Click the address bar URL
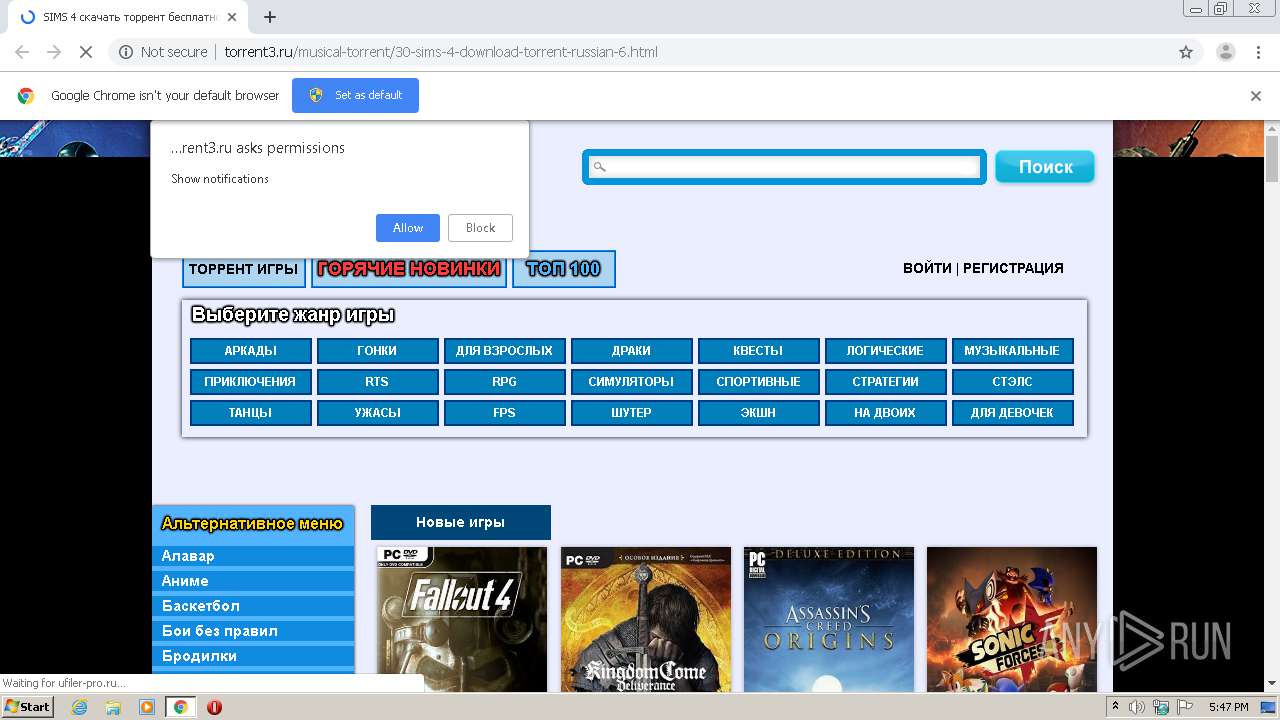Screen dimensions: 1280x720 click(441, 52)
